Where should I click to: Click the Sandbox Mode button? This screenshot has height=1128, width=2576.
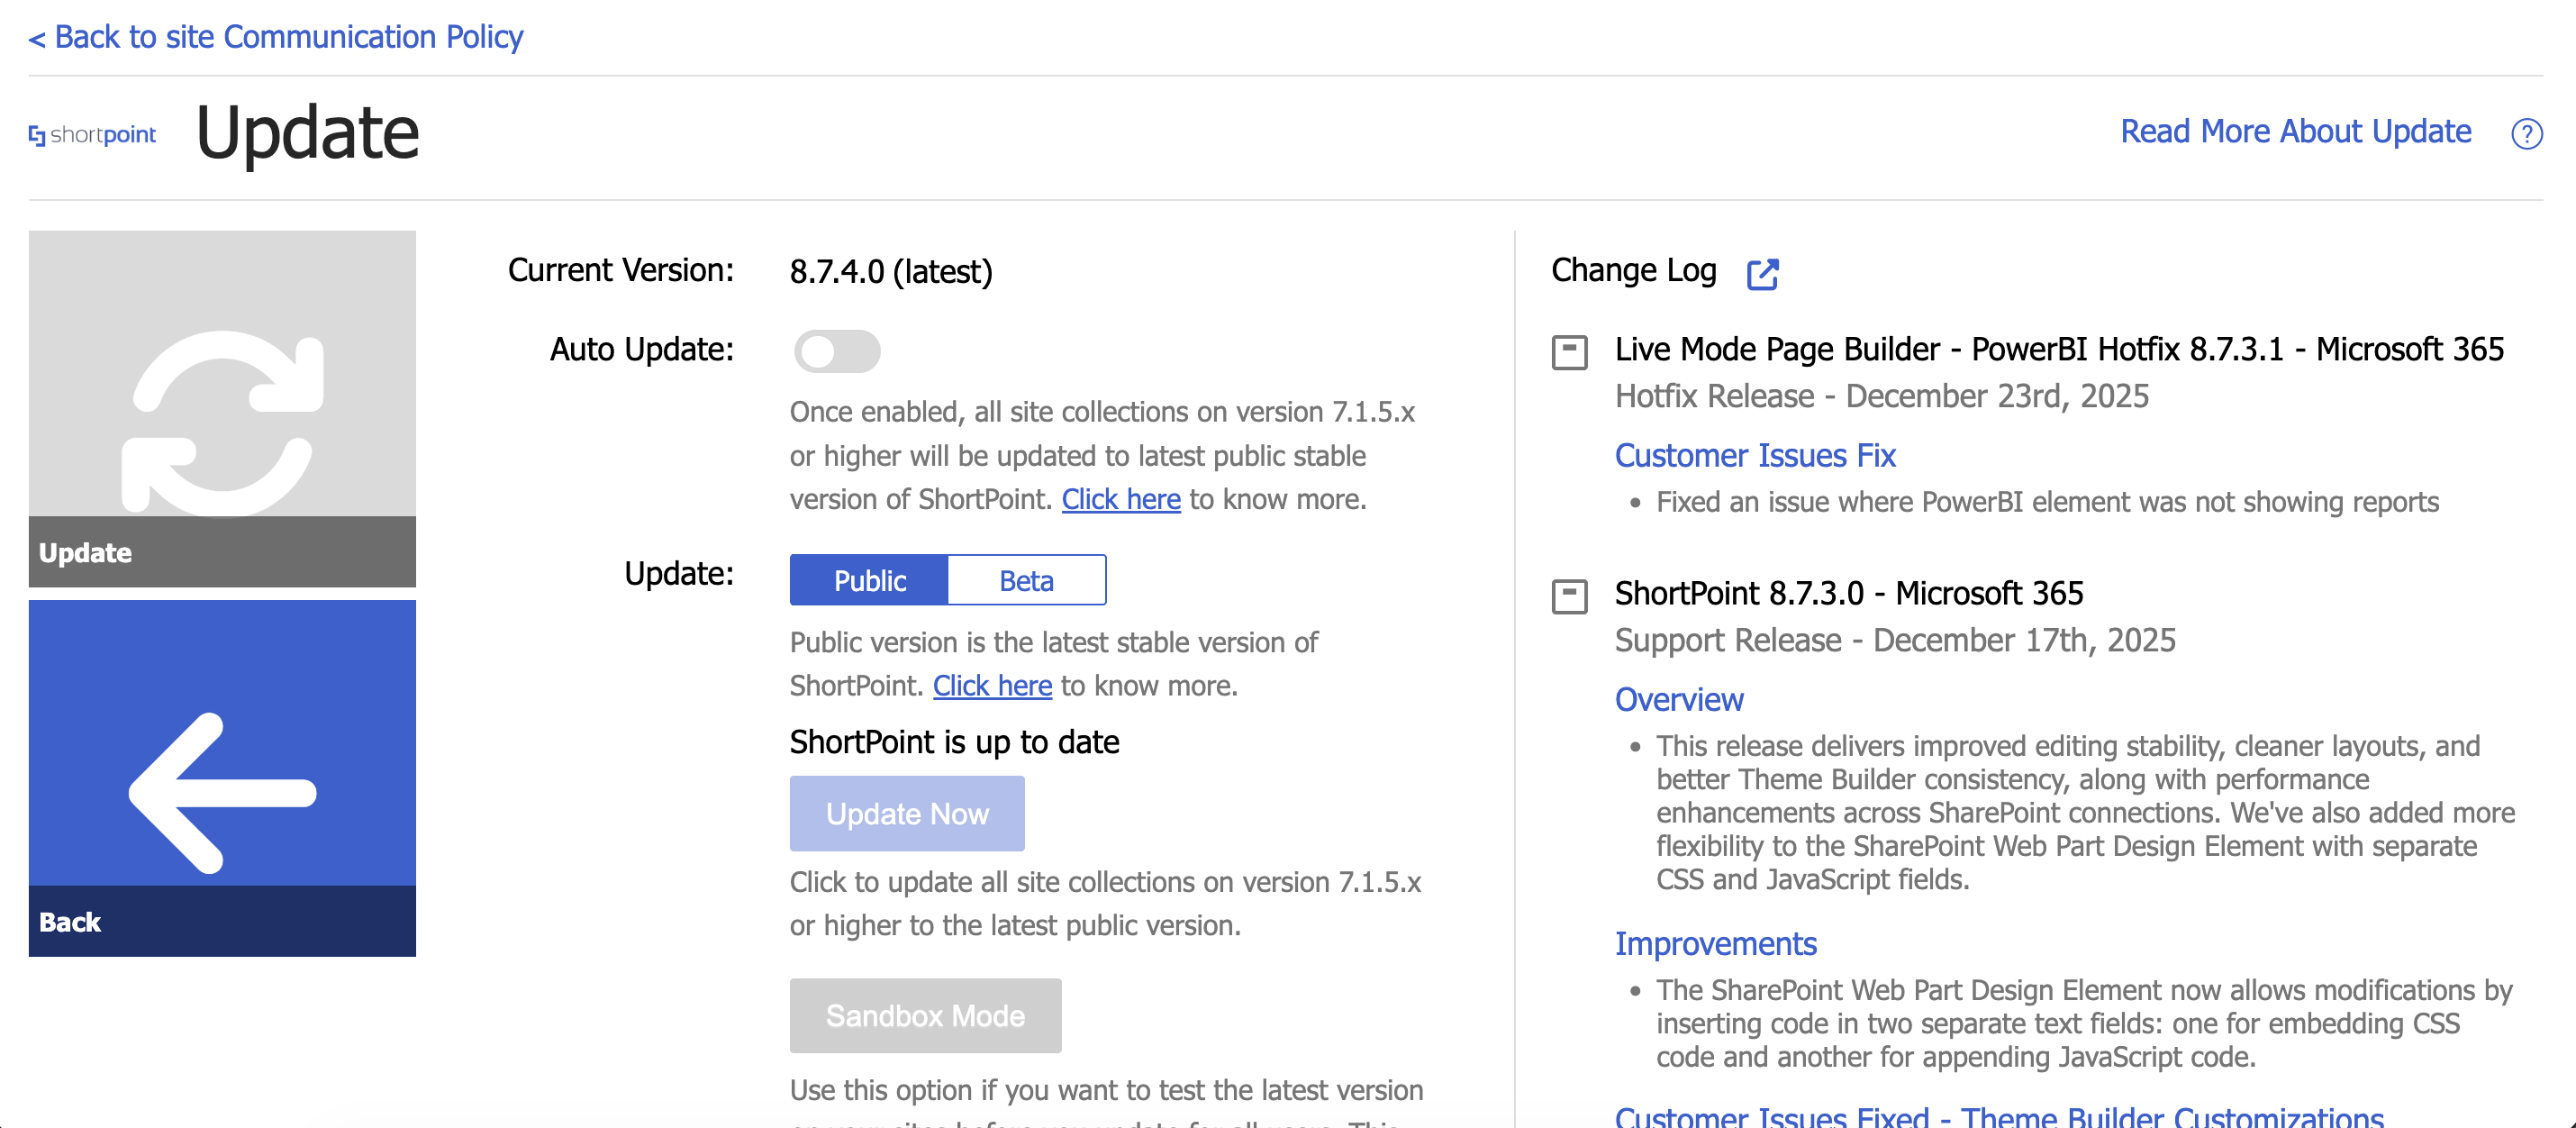[925, 1015]
